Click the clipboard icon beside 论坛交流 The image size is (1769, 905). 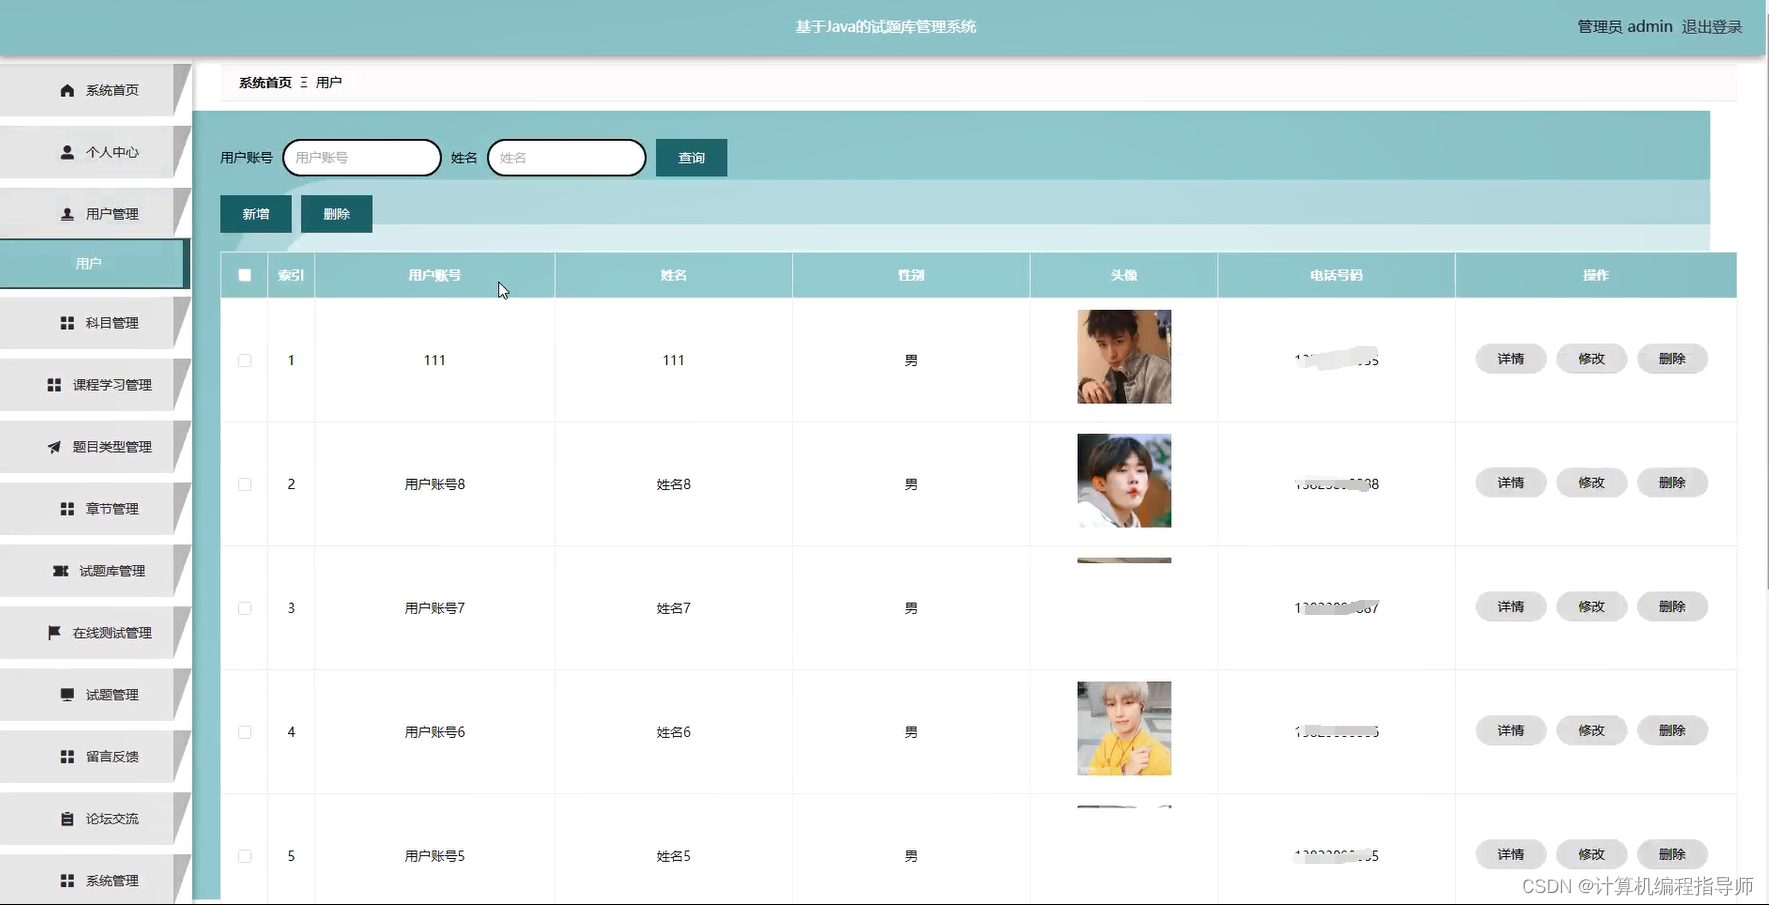pos(67,819)
